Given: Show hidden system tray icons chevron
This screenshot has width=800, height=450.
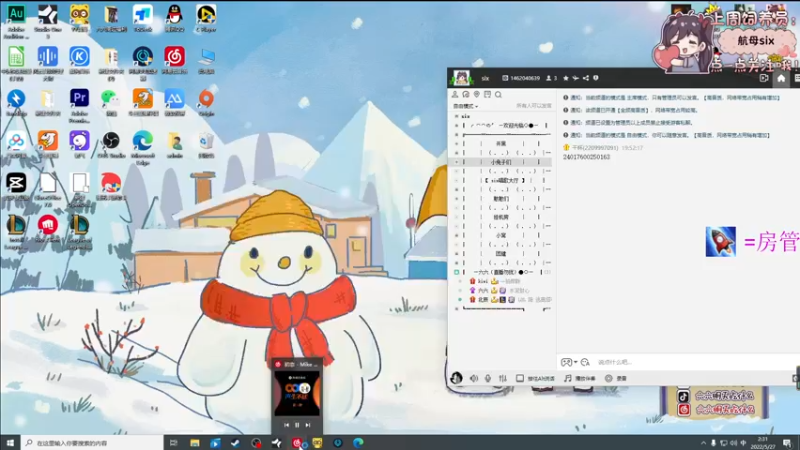Looking at the screenshot, I should [703, 443].
